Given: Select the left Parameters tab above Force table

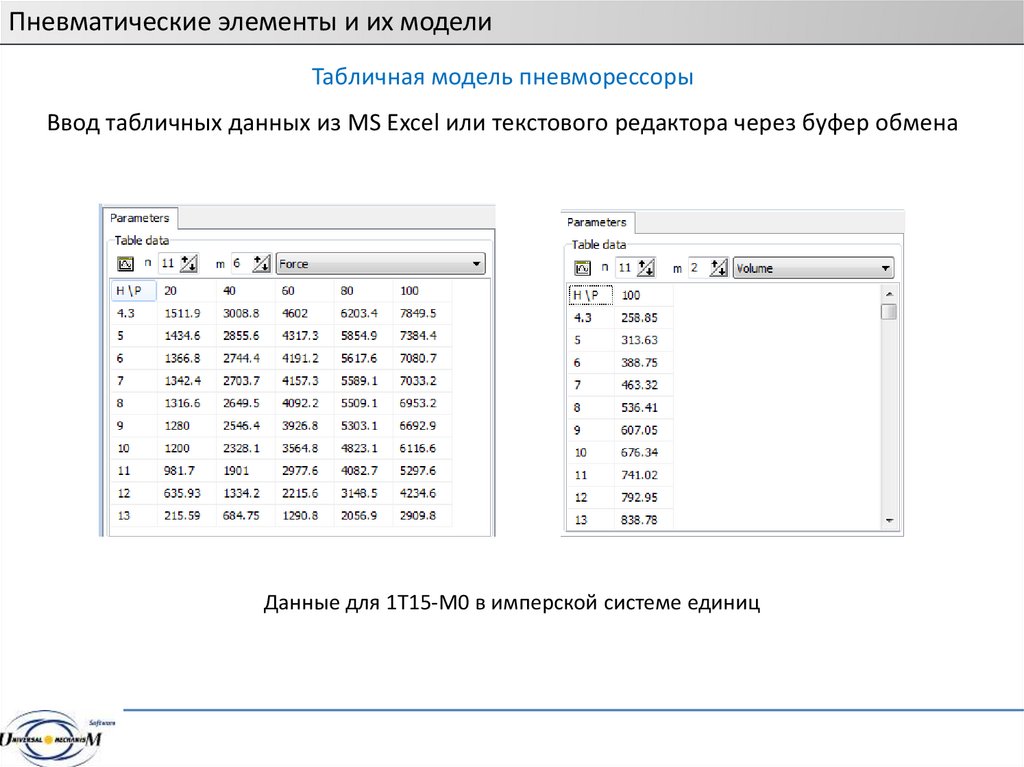Looking at the screenshot, I should point(139,218).
